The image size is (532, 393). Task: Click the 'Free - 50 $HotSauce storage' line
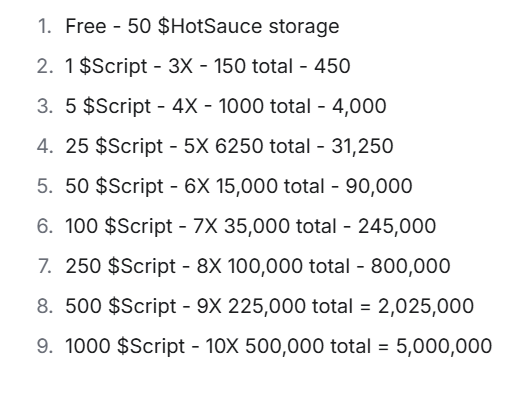202,26
